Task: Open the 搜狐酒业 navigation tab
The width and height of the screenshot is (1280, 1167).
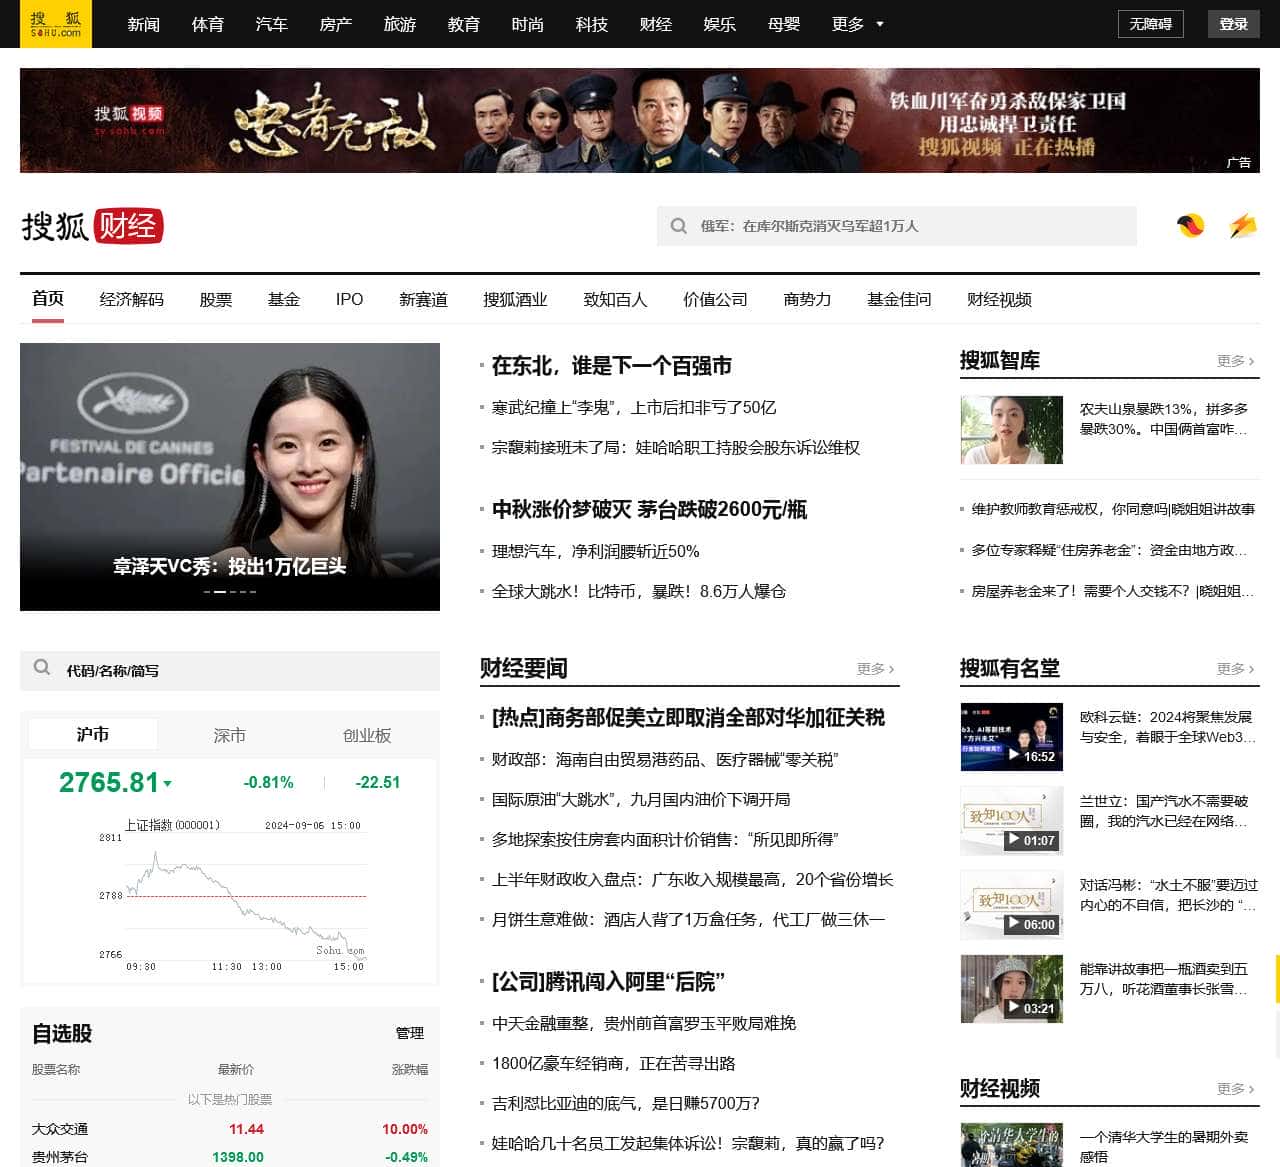Action: [515, 299]
